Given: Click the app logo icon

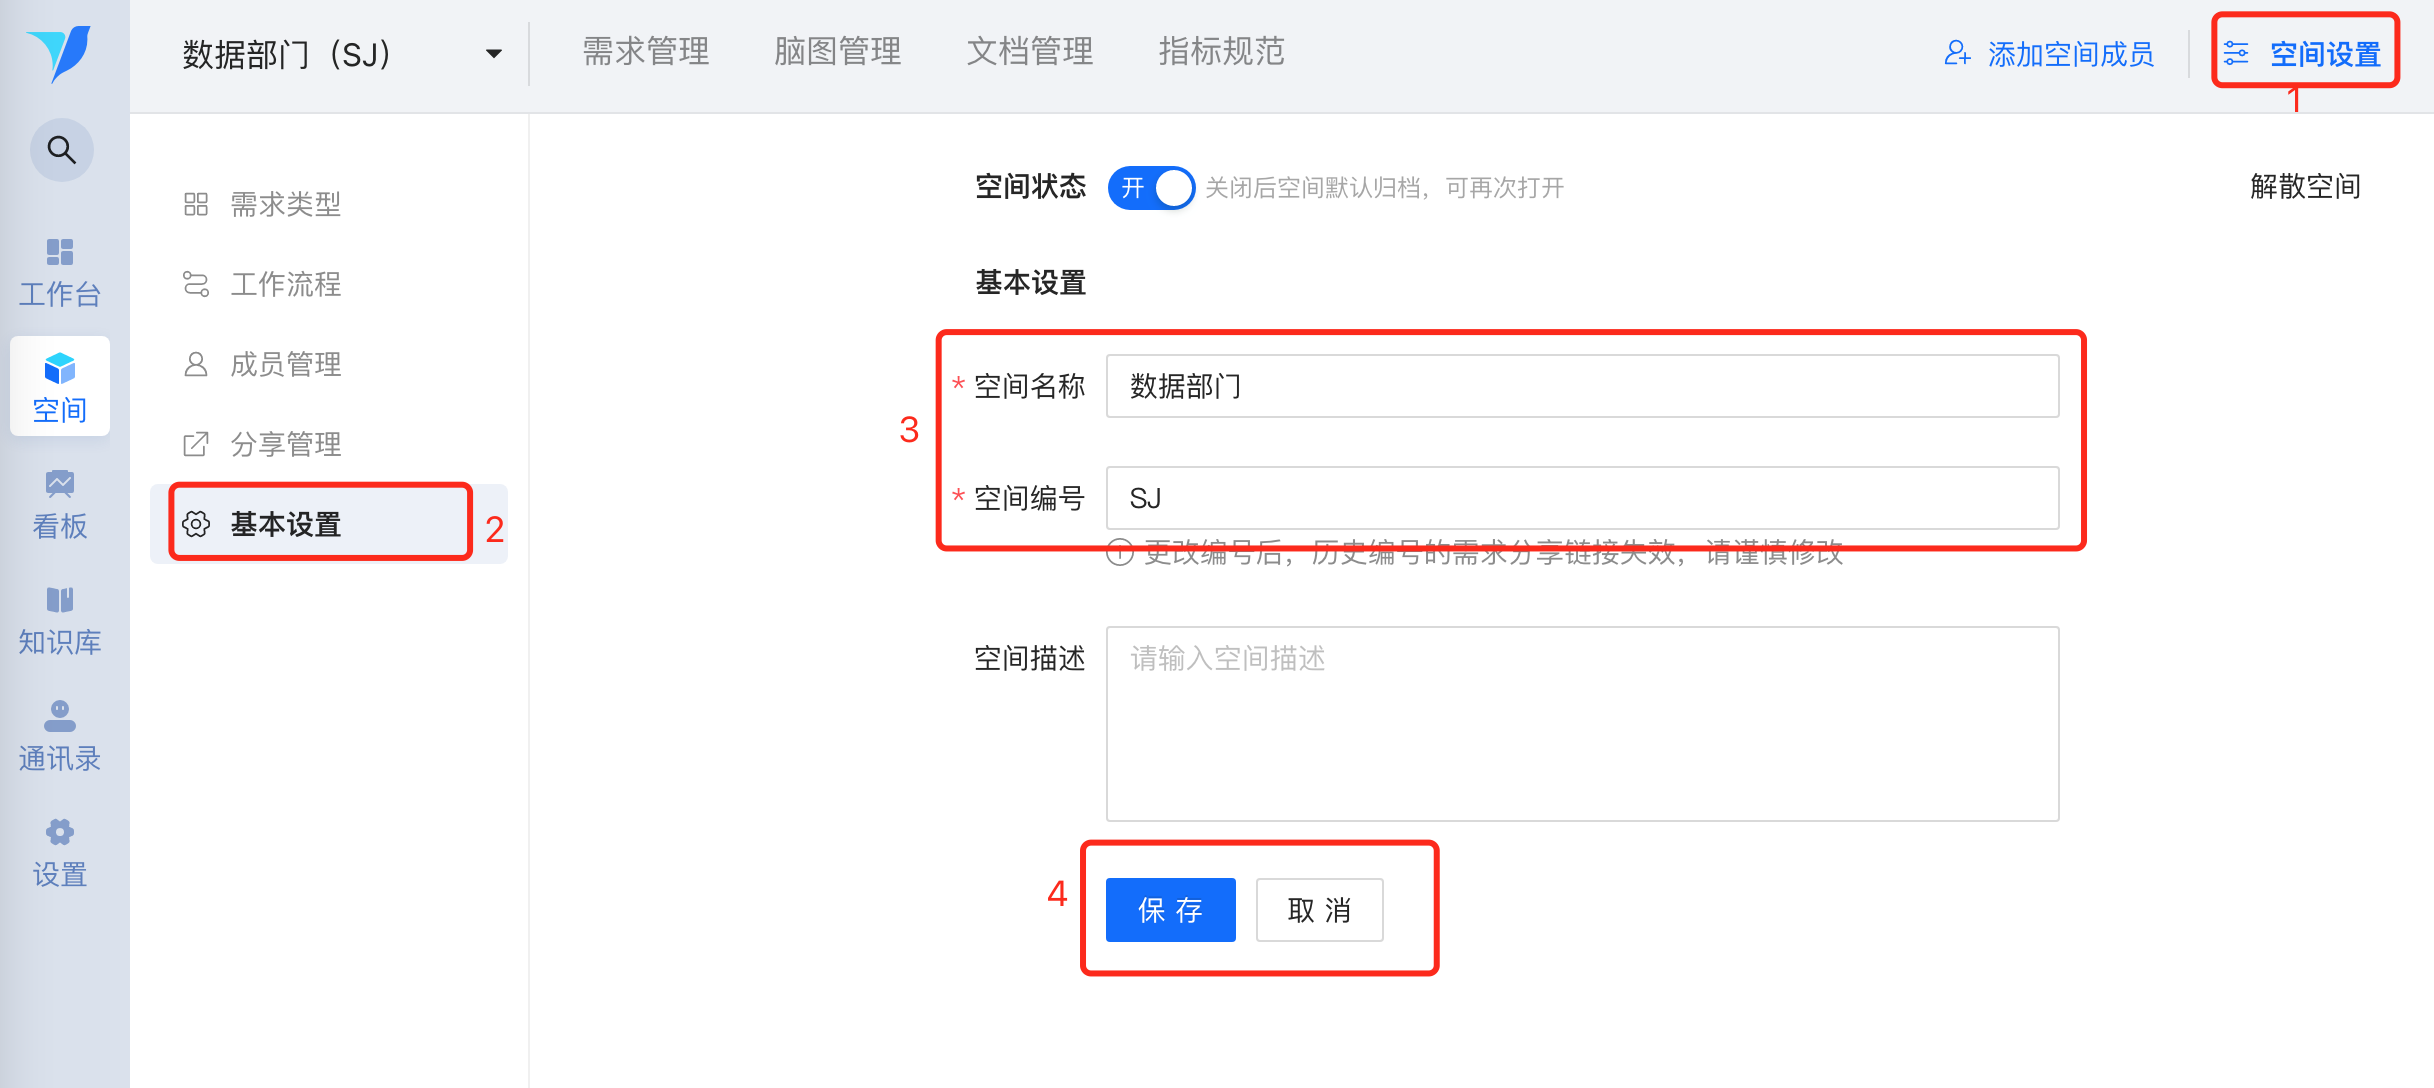Looking at the screenshot, I should 60,52.
